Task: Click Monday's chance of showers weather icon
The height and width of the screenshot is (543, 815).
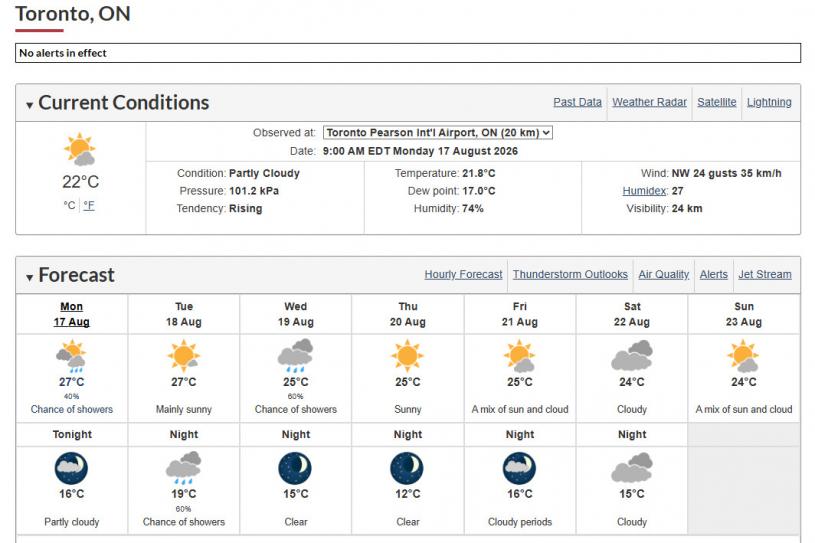Action: click(72, 356)
